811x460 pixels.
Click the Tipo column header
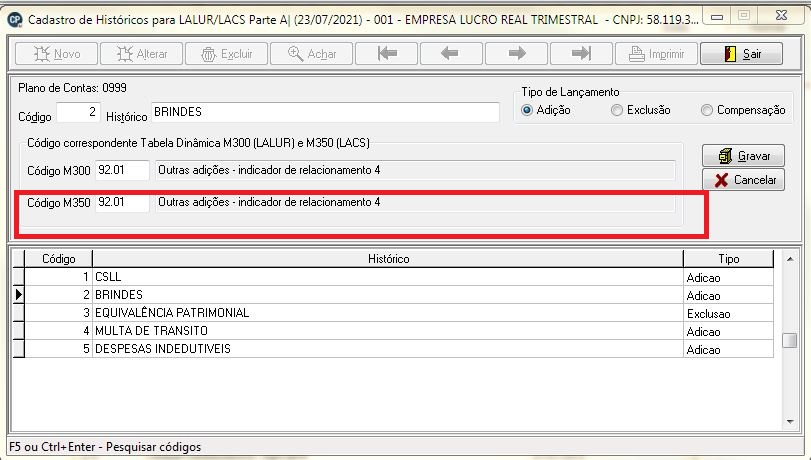[x=729, y=259]
